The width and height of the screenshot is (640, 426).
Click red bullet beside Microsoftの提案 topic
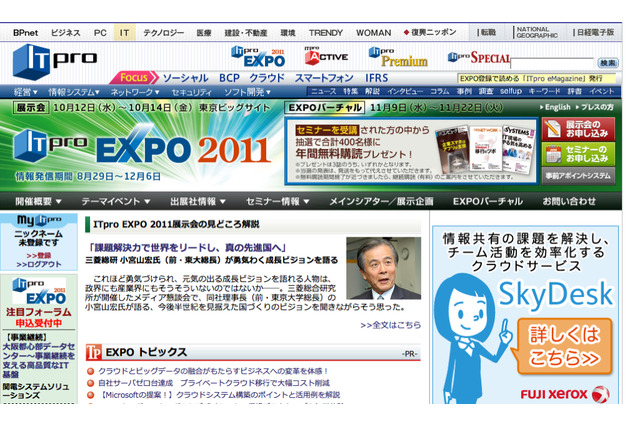pos(91,395)
